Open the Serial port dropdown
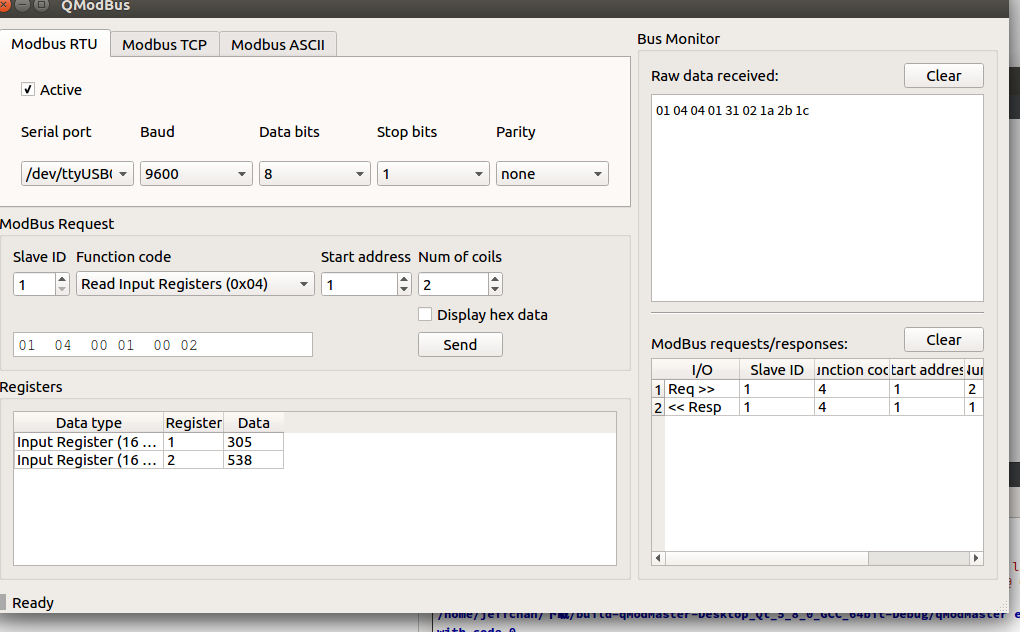This screenshot has width=1020, height=632. click(x=77, y=174)
